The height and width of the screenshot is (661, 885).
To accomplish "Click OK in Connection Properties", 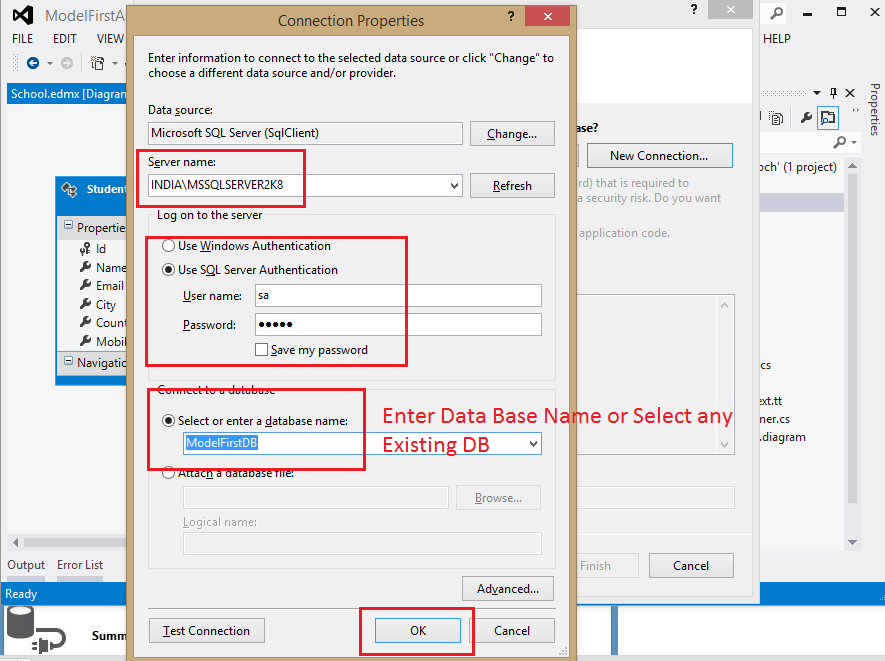I will pyautogui.click(x=418, y=631).
